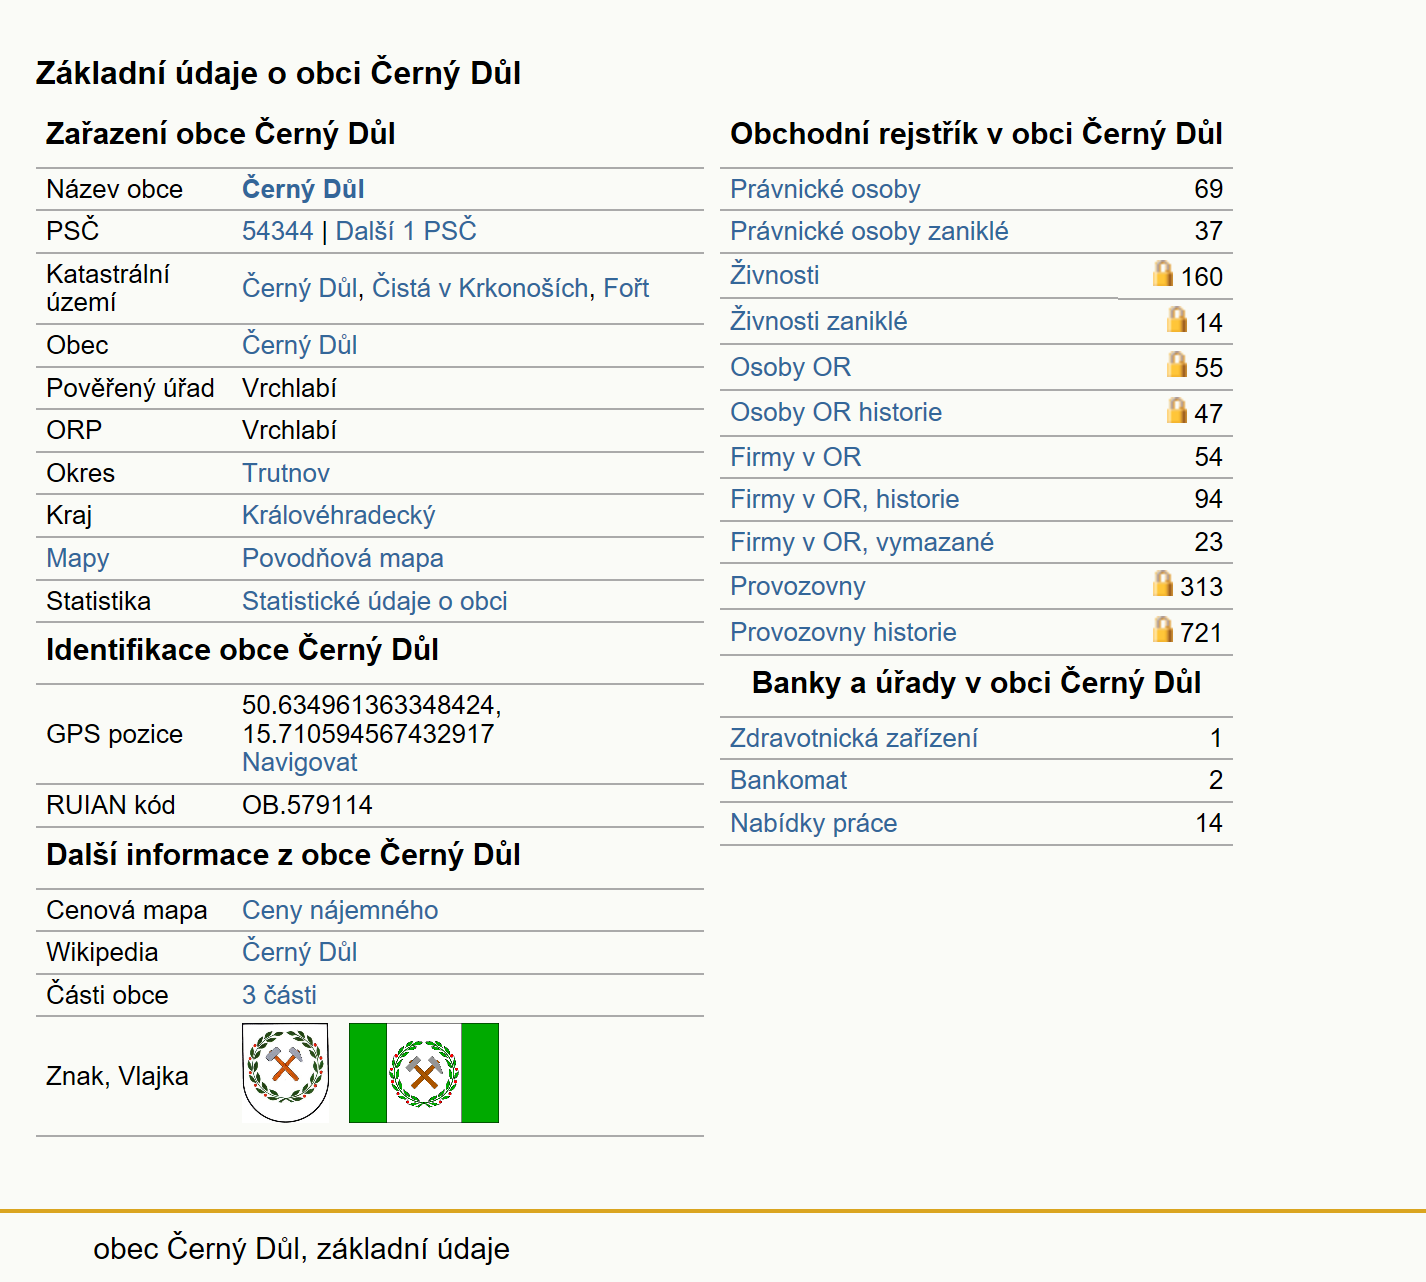Viewport: 1426px width, 1282px height.
Task: Open Osoby OR historie link
Action: pyautogui.click(x=836, y=412)
